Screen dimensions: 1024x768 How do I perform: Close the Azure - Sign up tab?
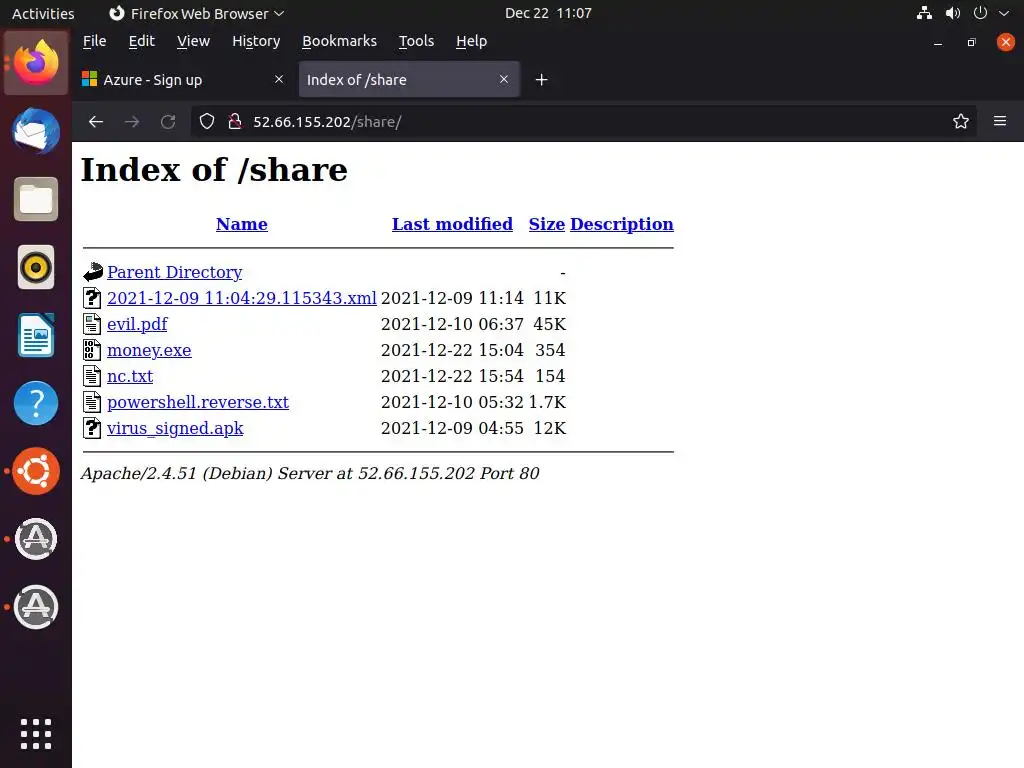click(x=279, y=79)
